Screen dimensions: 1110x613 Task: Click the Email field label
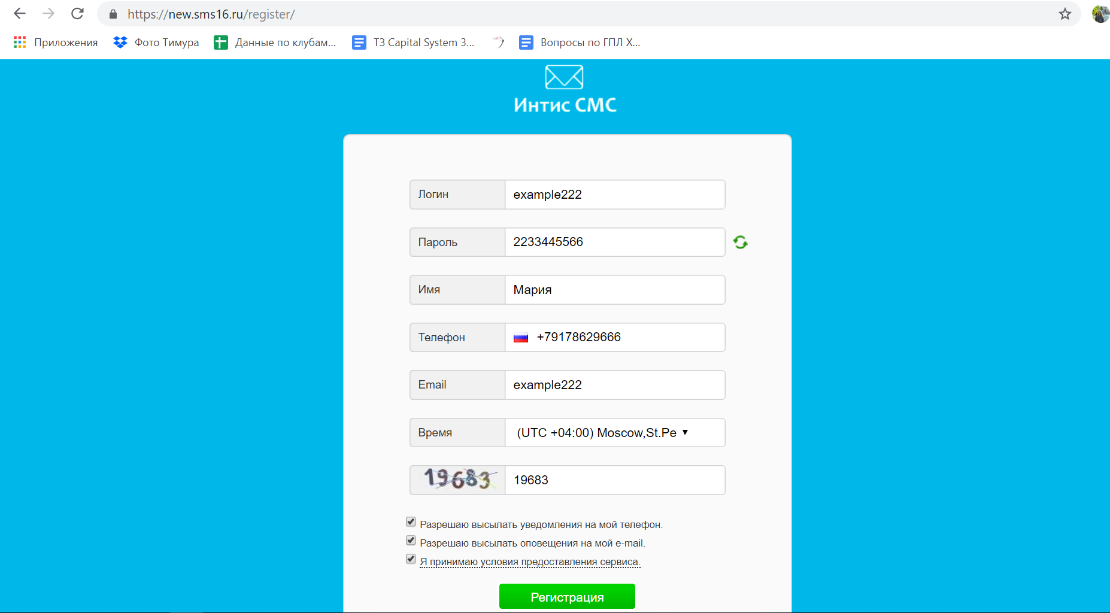coord(432,385)
